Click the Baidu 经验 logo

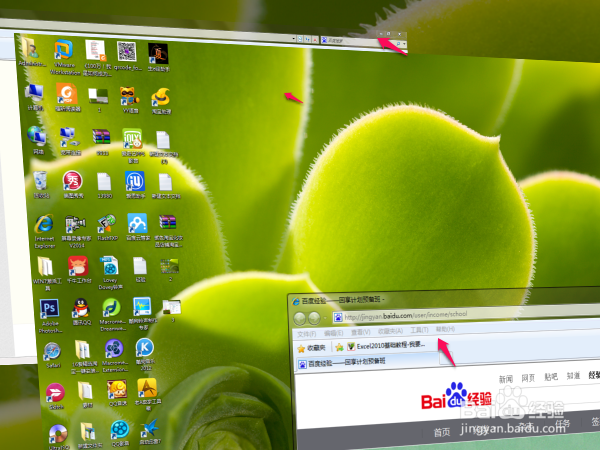(456, 396)
